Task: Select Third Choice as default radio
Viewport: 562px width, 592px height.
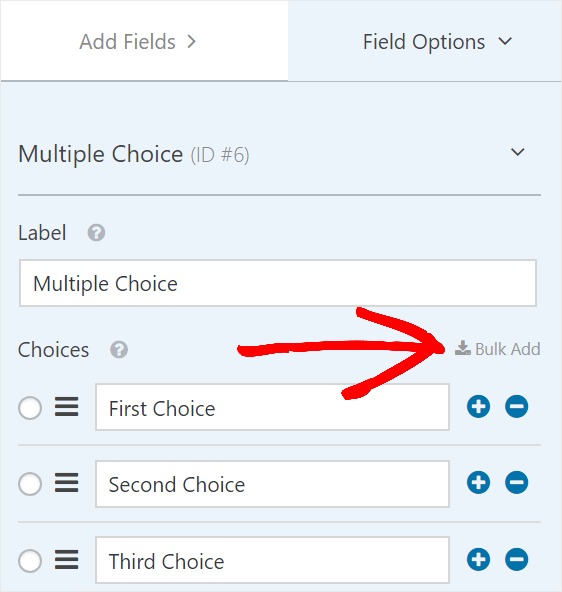Action: (x=30, y=561)
